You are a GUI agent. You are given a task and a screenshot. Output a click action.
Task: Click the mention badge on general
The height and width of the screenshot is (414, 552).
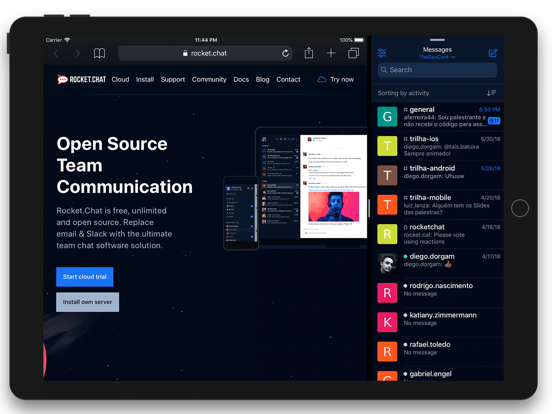(x=494, y=121)
